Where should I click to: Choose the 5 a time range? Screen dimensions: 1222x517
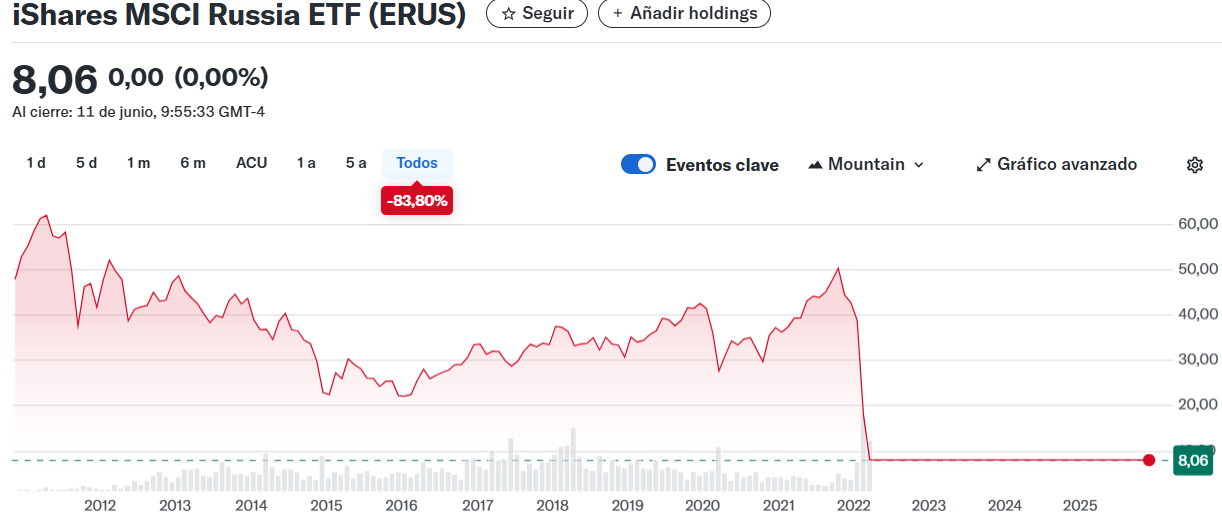(x=356, y=163)
